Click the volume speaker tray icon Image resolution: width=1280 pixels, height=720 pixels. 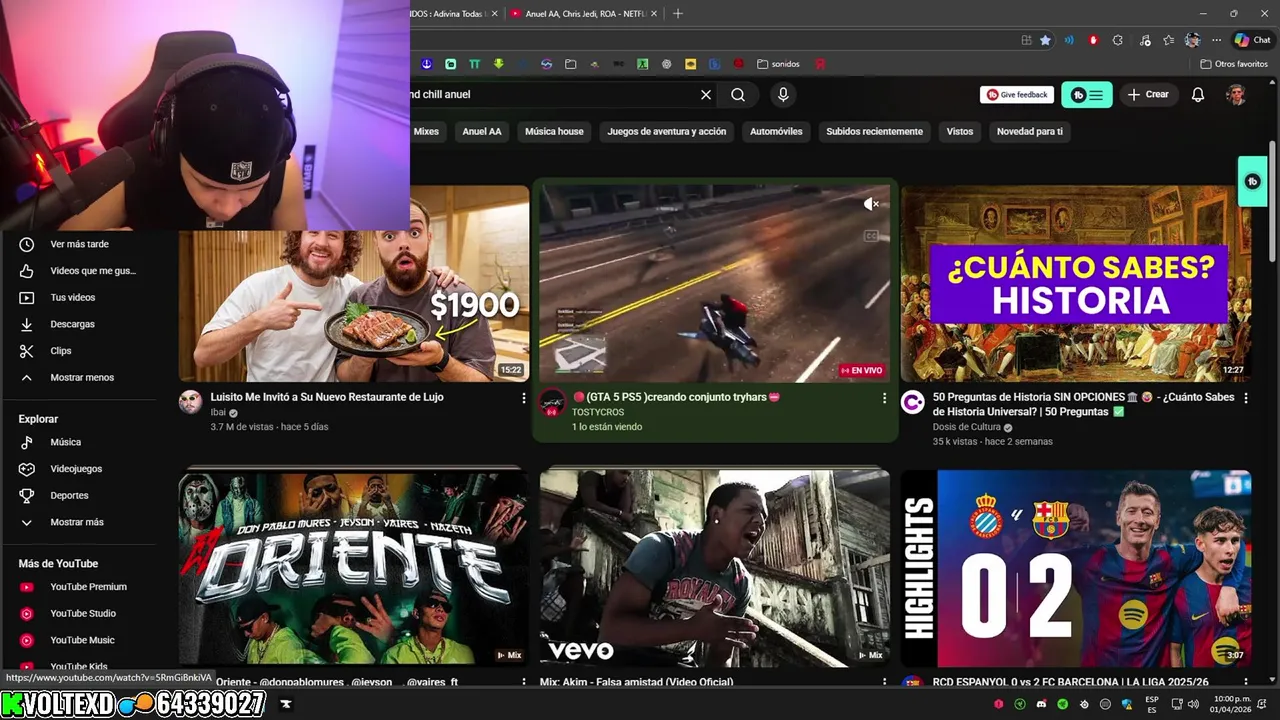click(1193, 704)
